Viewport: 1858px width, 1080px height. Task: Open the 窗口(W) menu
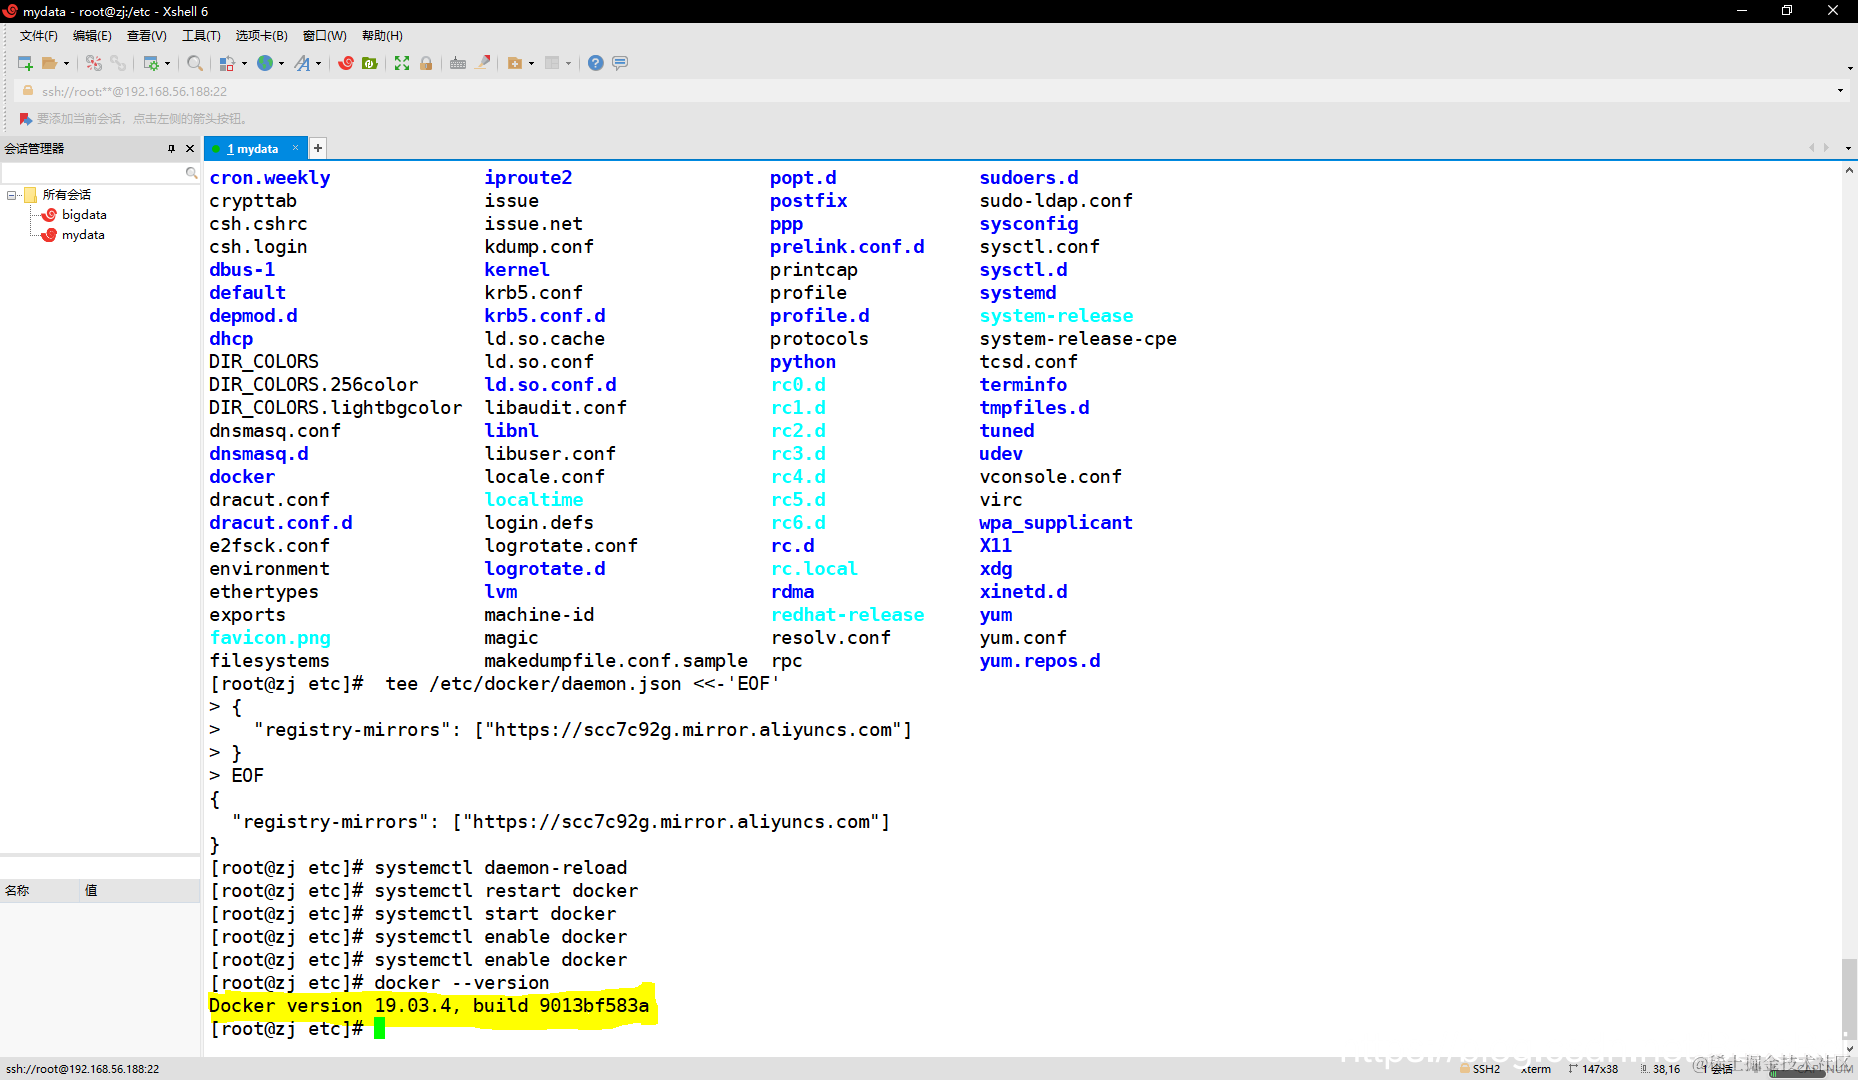point(325,36)
